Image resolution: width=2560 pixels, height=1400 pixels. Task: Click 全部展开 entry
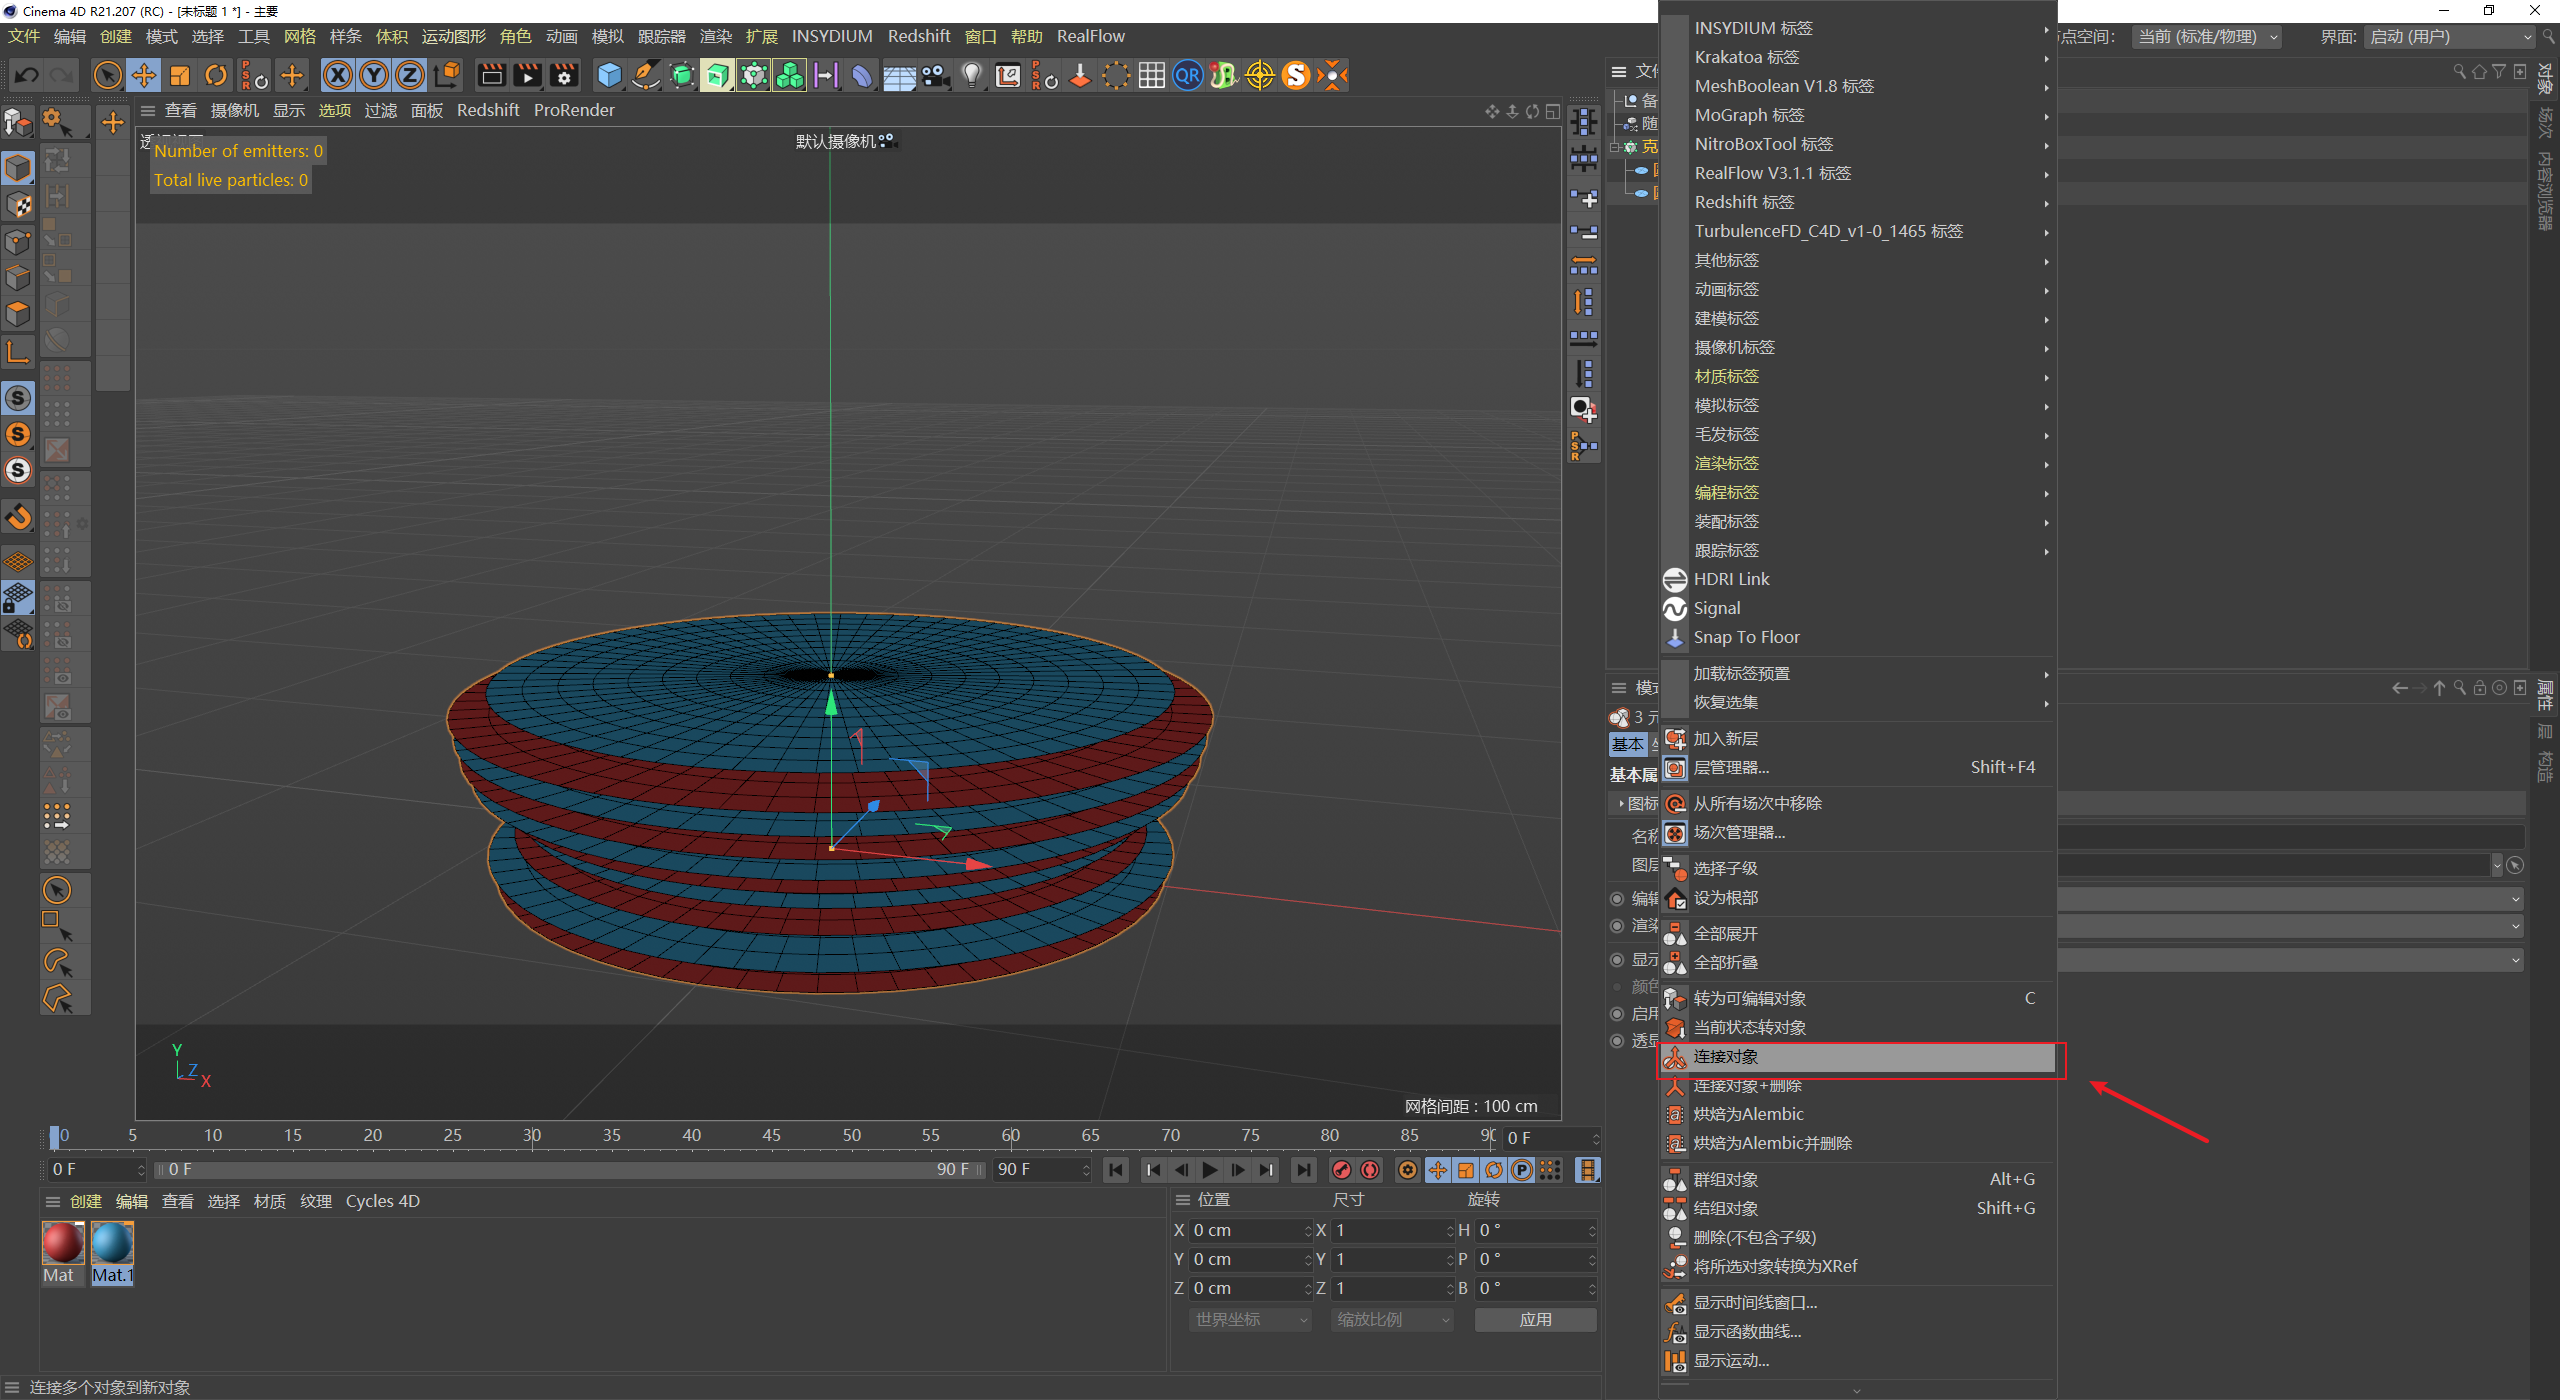click(1858, 934)
